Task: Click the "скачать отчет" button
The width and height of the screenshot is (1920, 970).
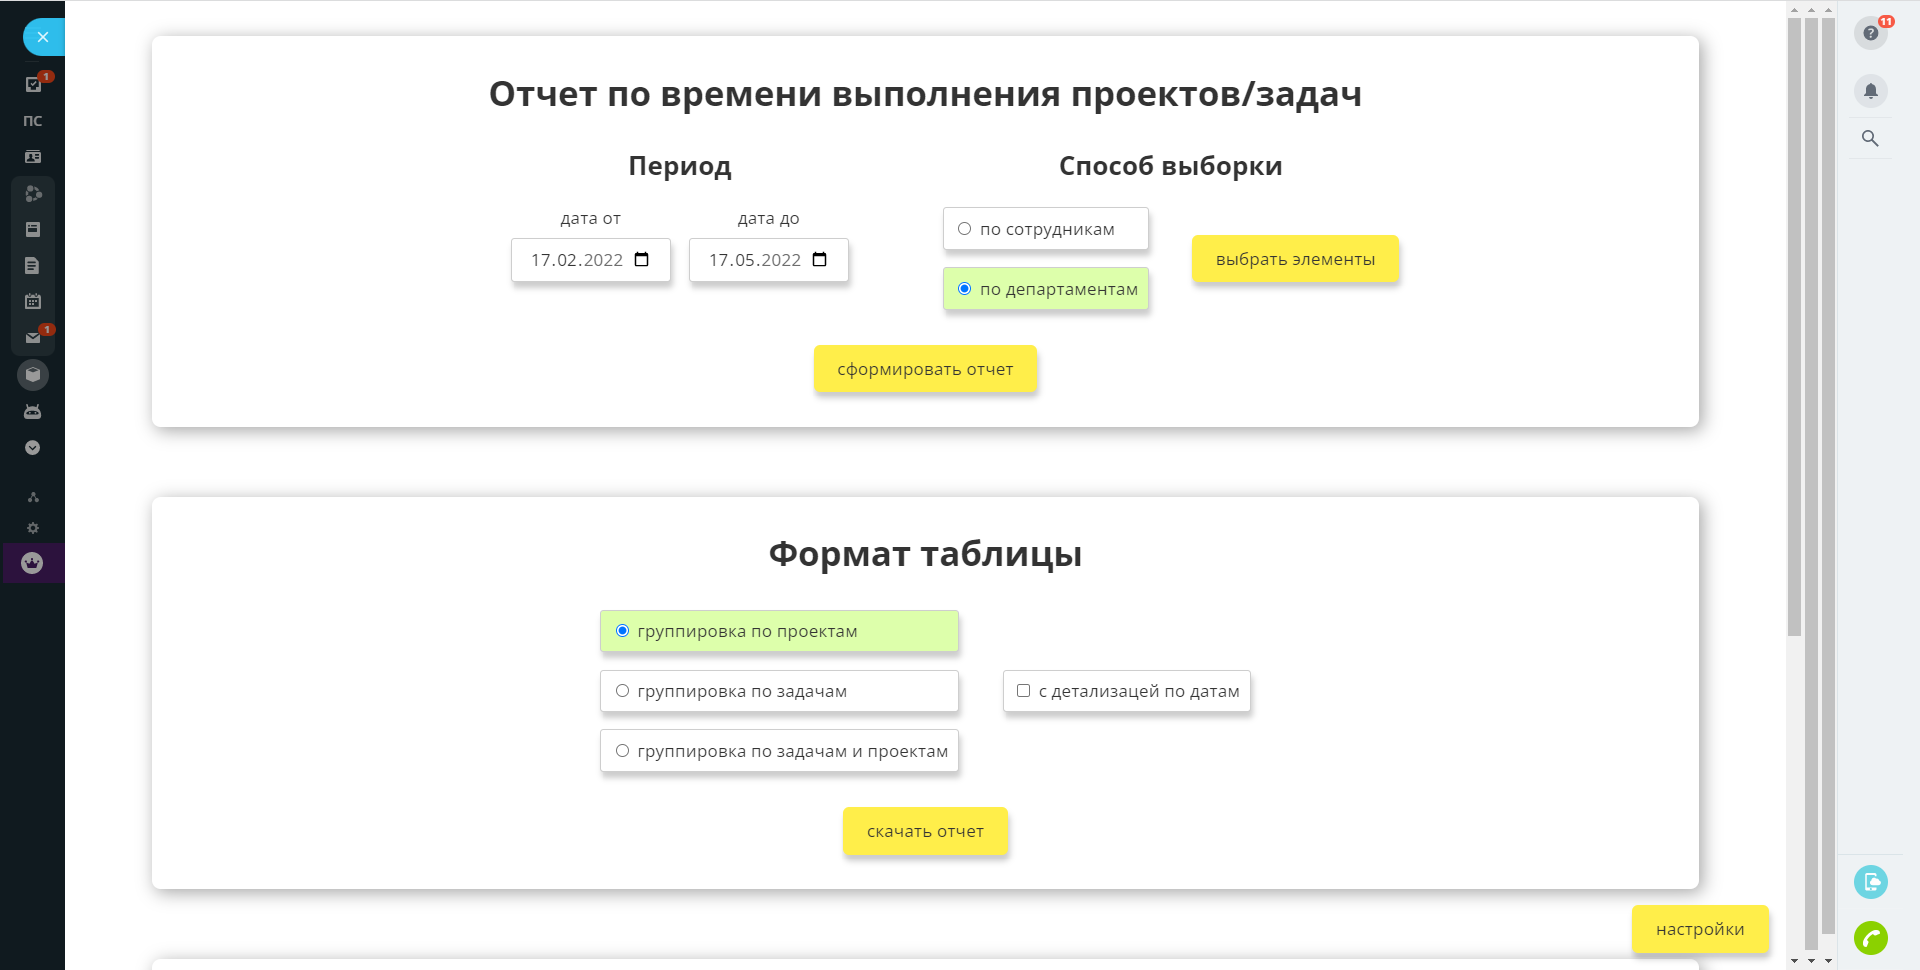Action: coord(925,831)
